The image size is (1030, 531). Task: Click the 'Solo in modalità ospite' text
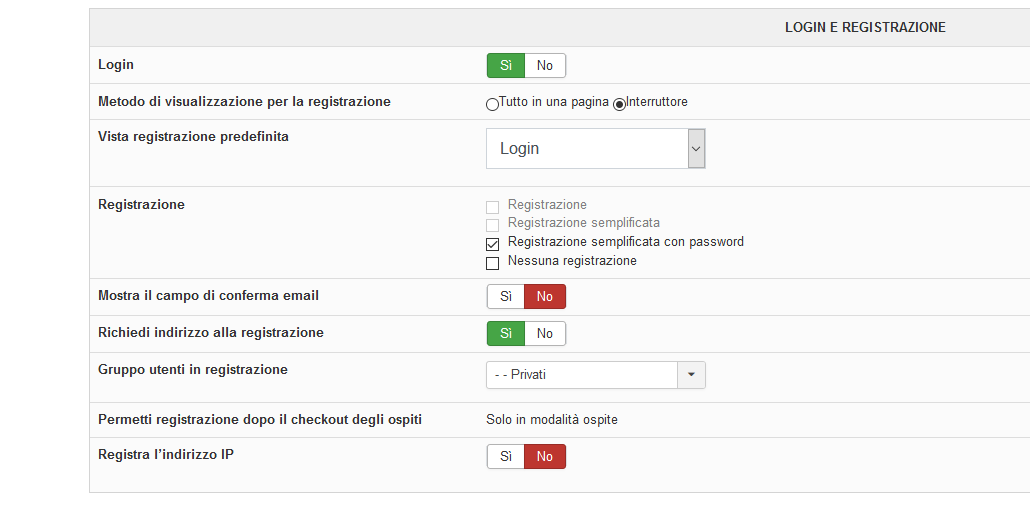[x=552, y=420]
